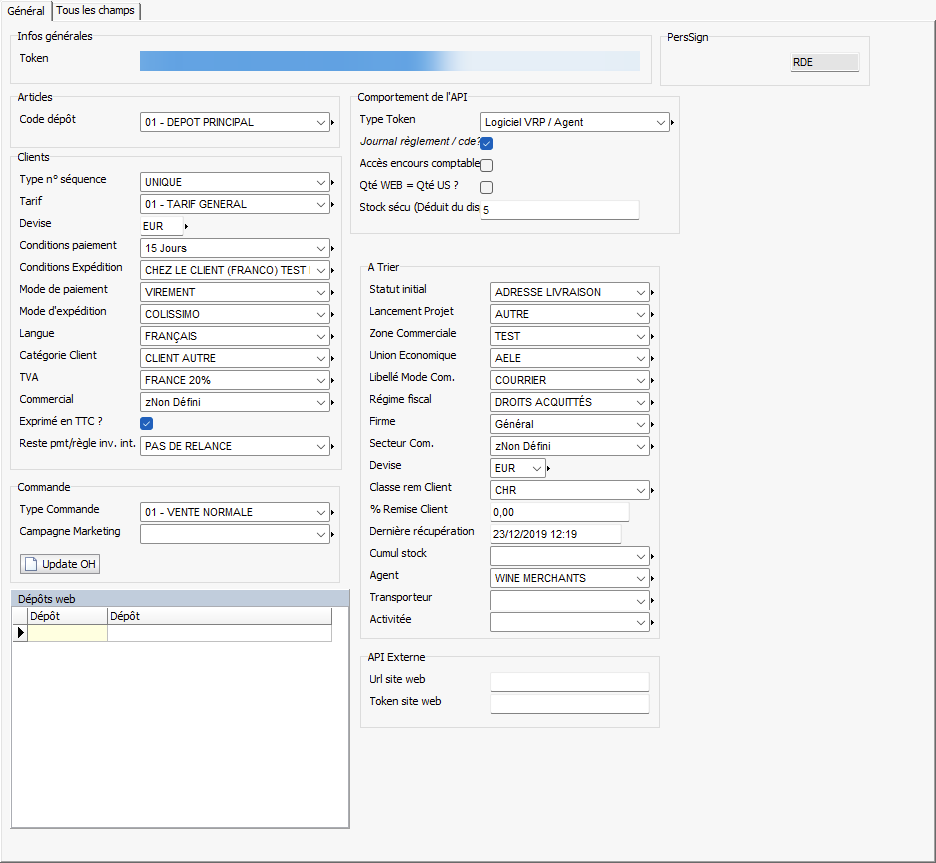Screen dimensions: 936x863
Task: Click the arrow icon right of Statut initial
Action: [654, 293]
